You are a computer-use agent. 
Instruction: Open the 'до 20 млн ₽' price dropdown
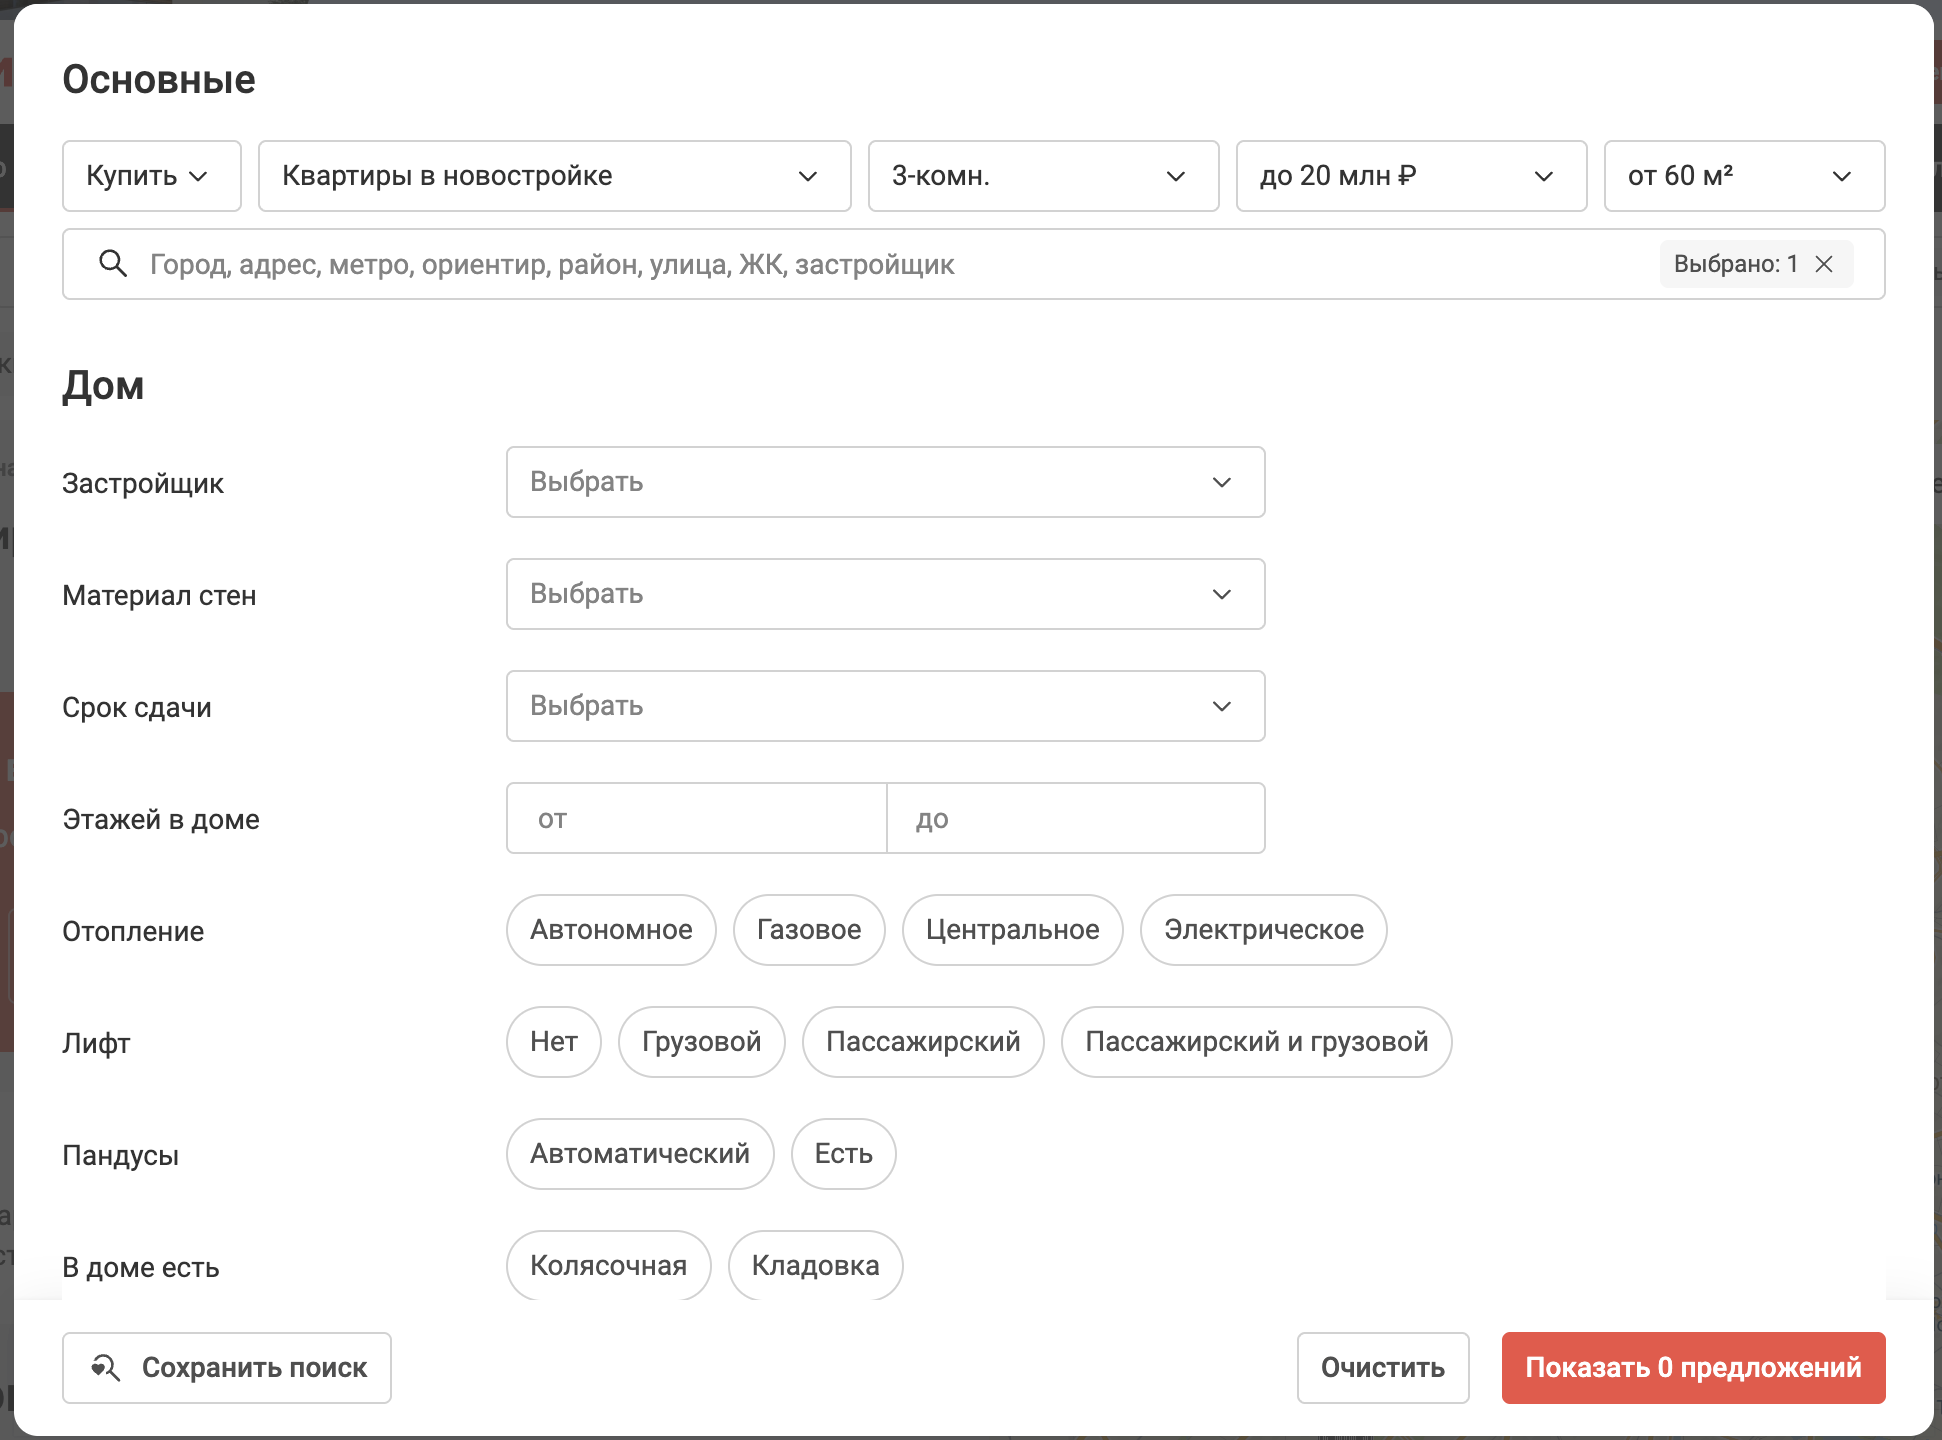coord(1411,176)
